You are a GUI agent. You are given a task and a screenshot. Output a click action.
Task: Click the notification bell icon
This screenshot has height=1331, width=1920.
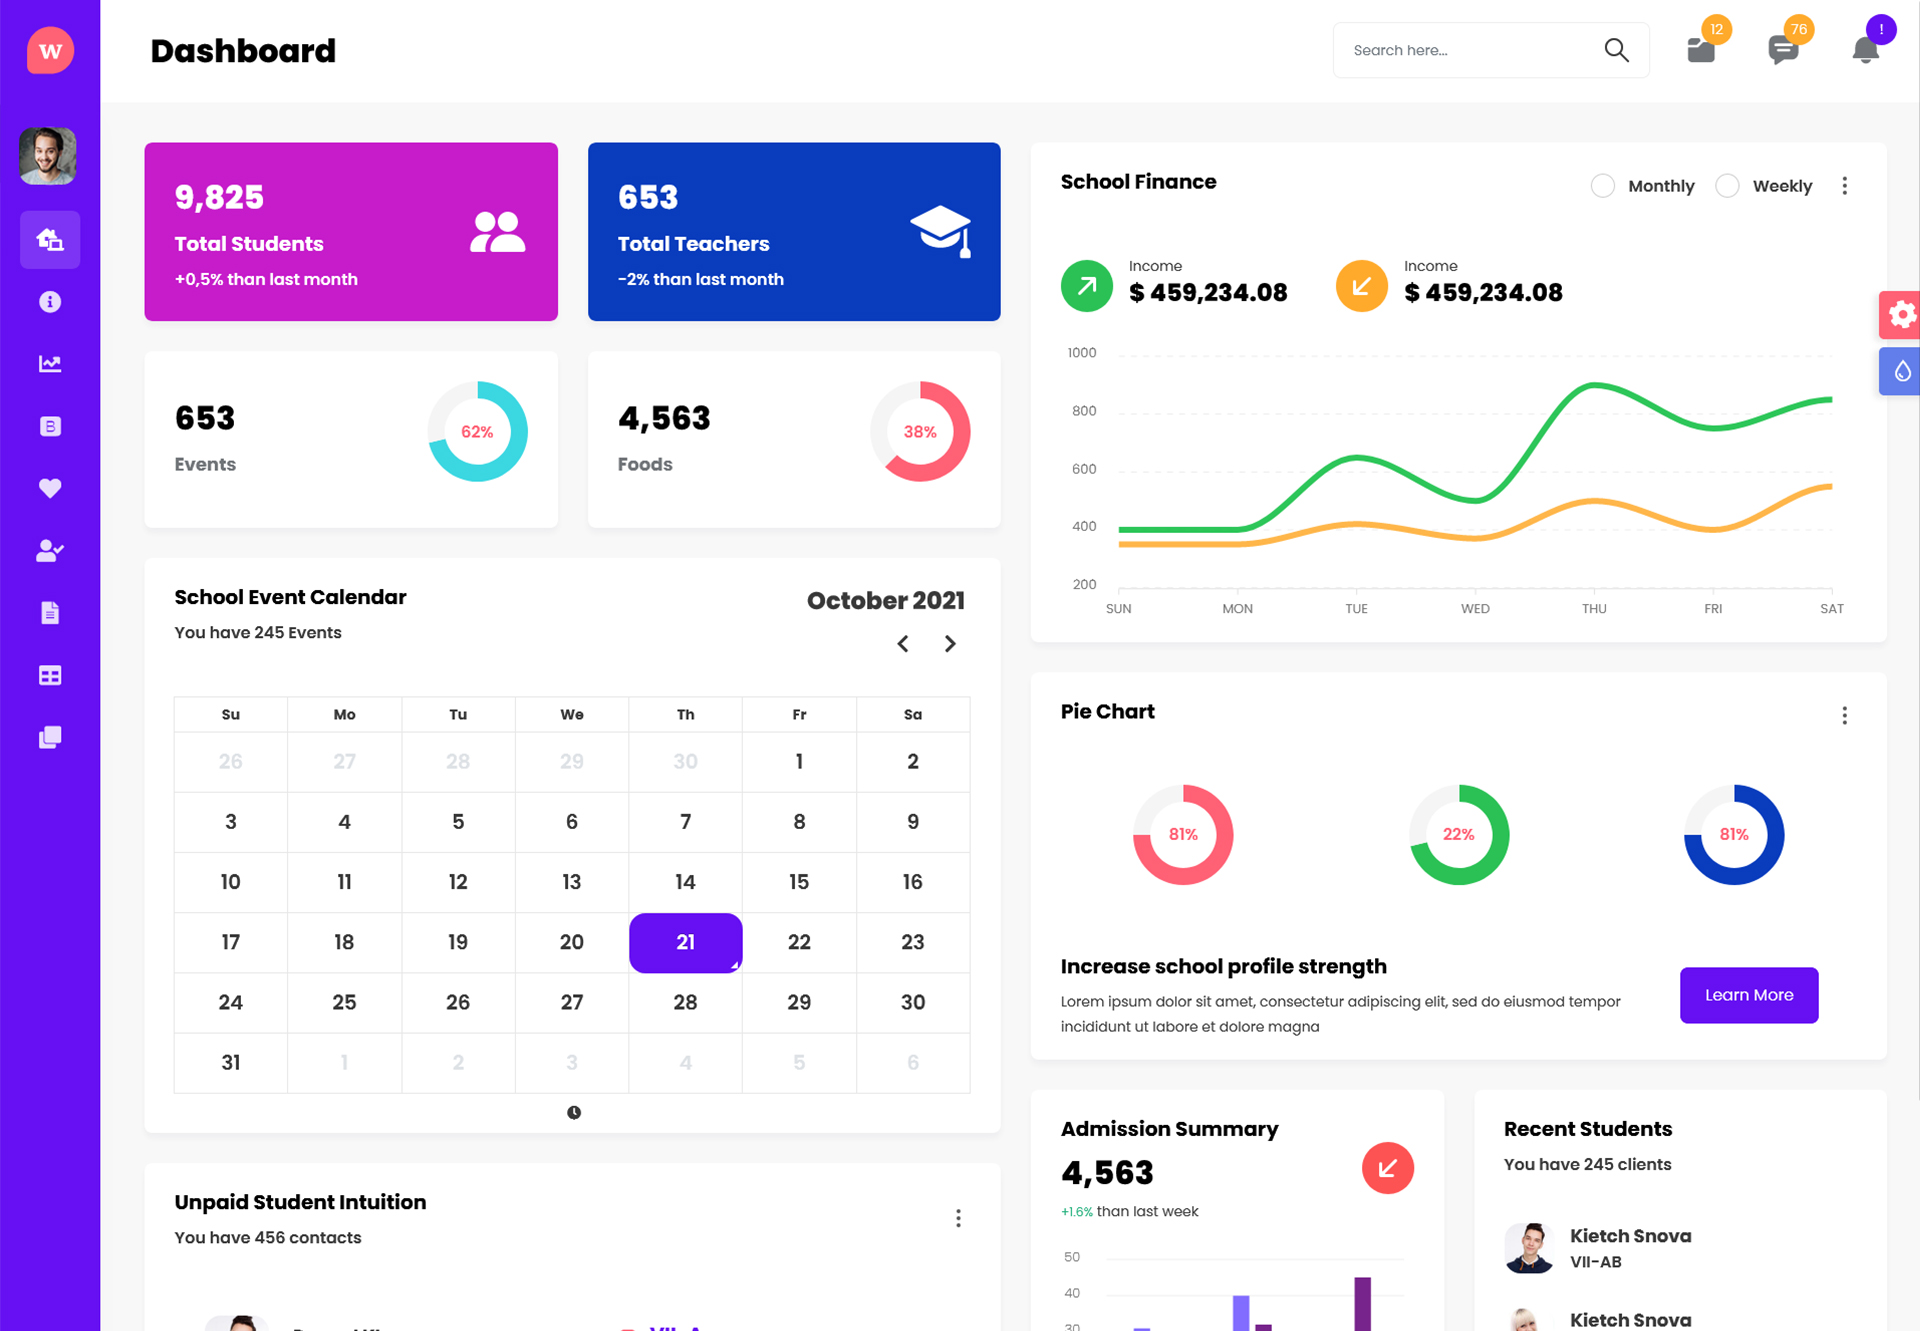point(1865,49)
